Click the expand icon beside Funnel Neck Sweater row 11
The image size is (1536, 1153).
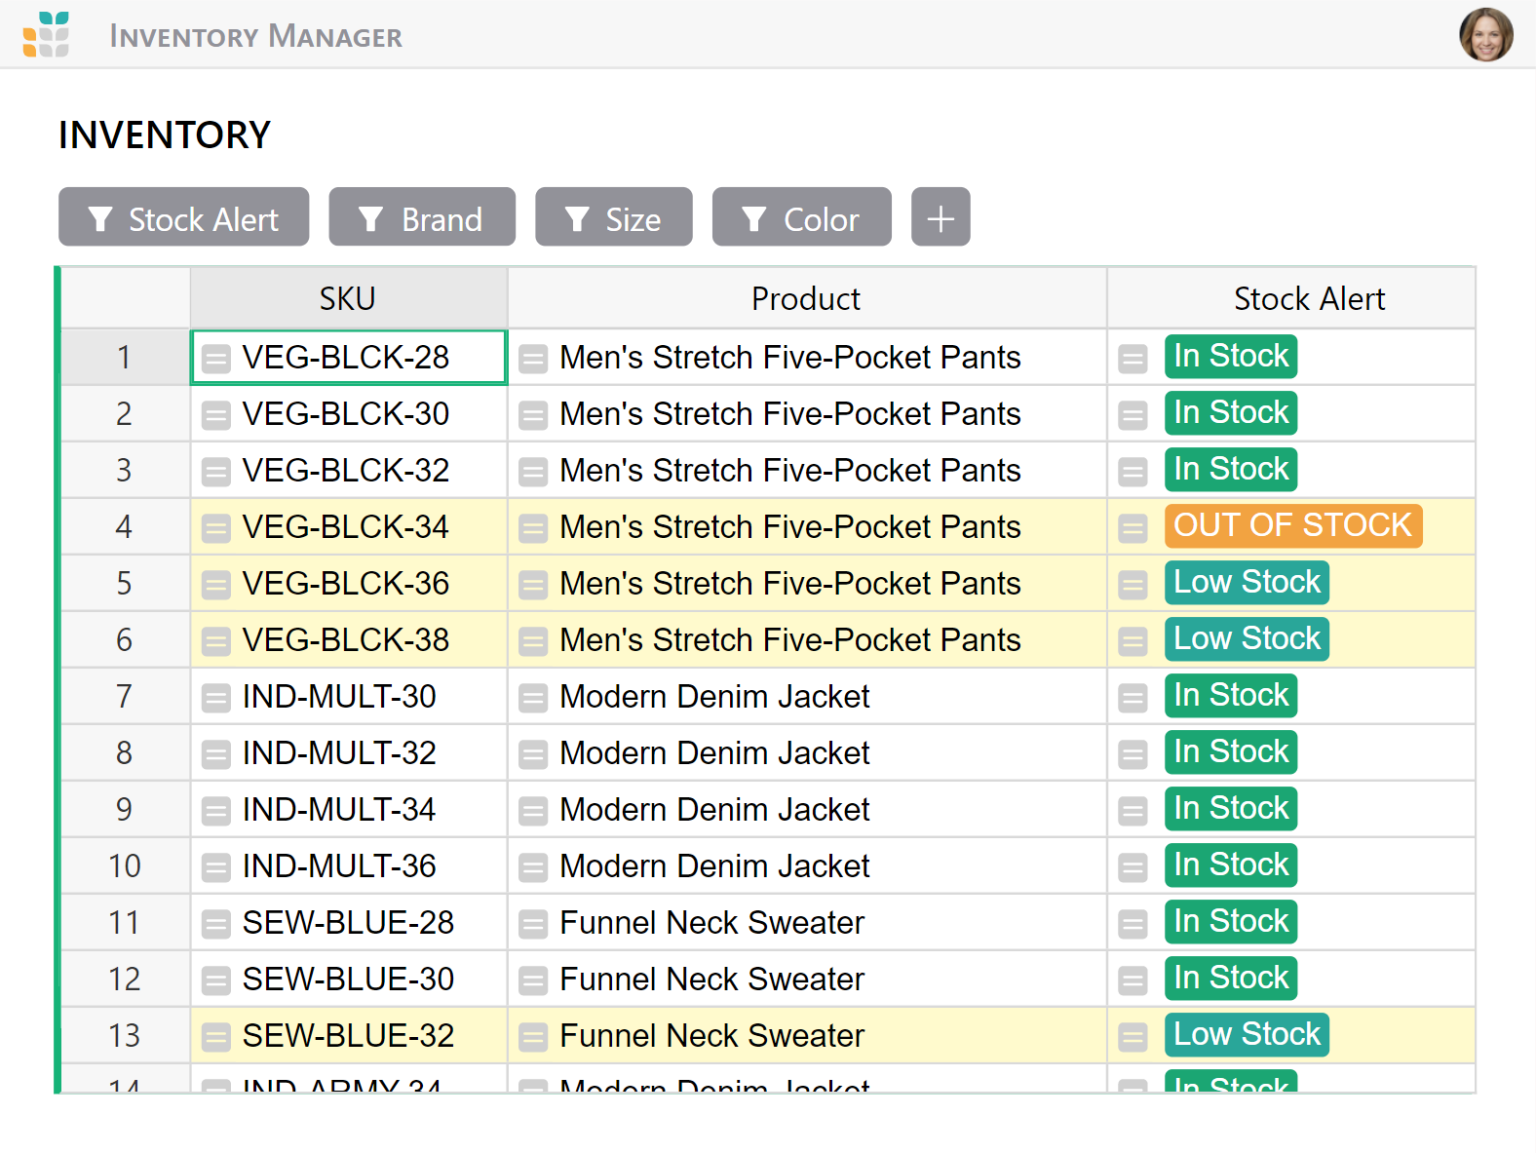coord(533,923)
